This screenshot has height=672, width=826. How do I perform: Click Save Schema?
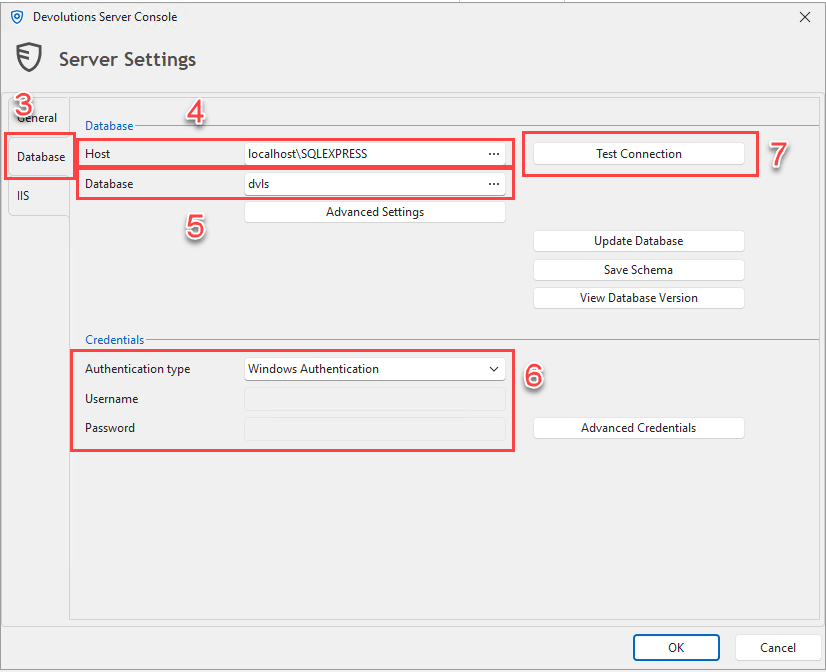pos(638,270)
